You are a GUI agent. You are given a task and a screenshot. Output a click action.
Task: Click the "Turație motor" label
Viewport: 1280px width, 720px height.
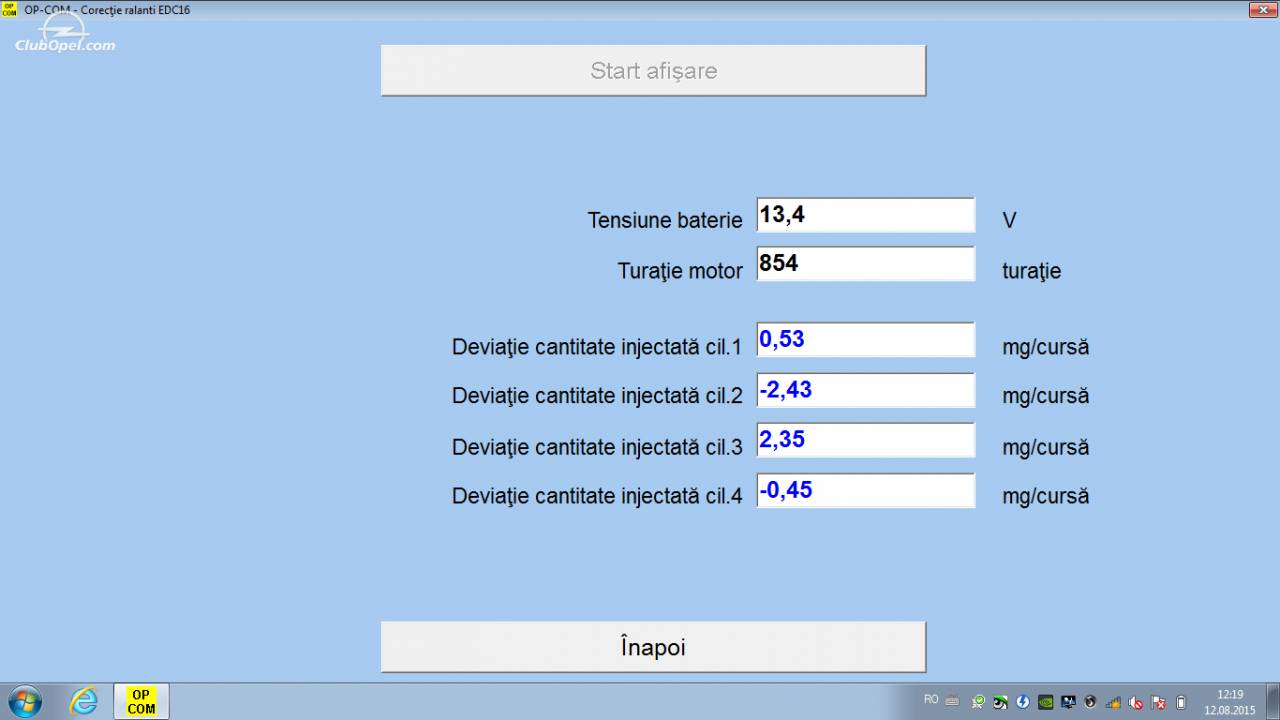tap(680, 271)
